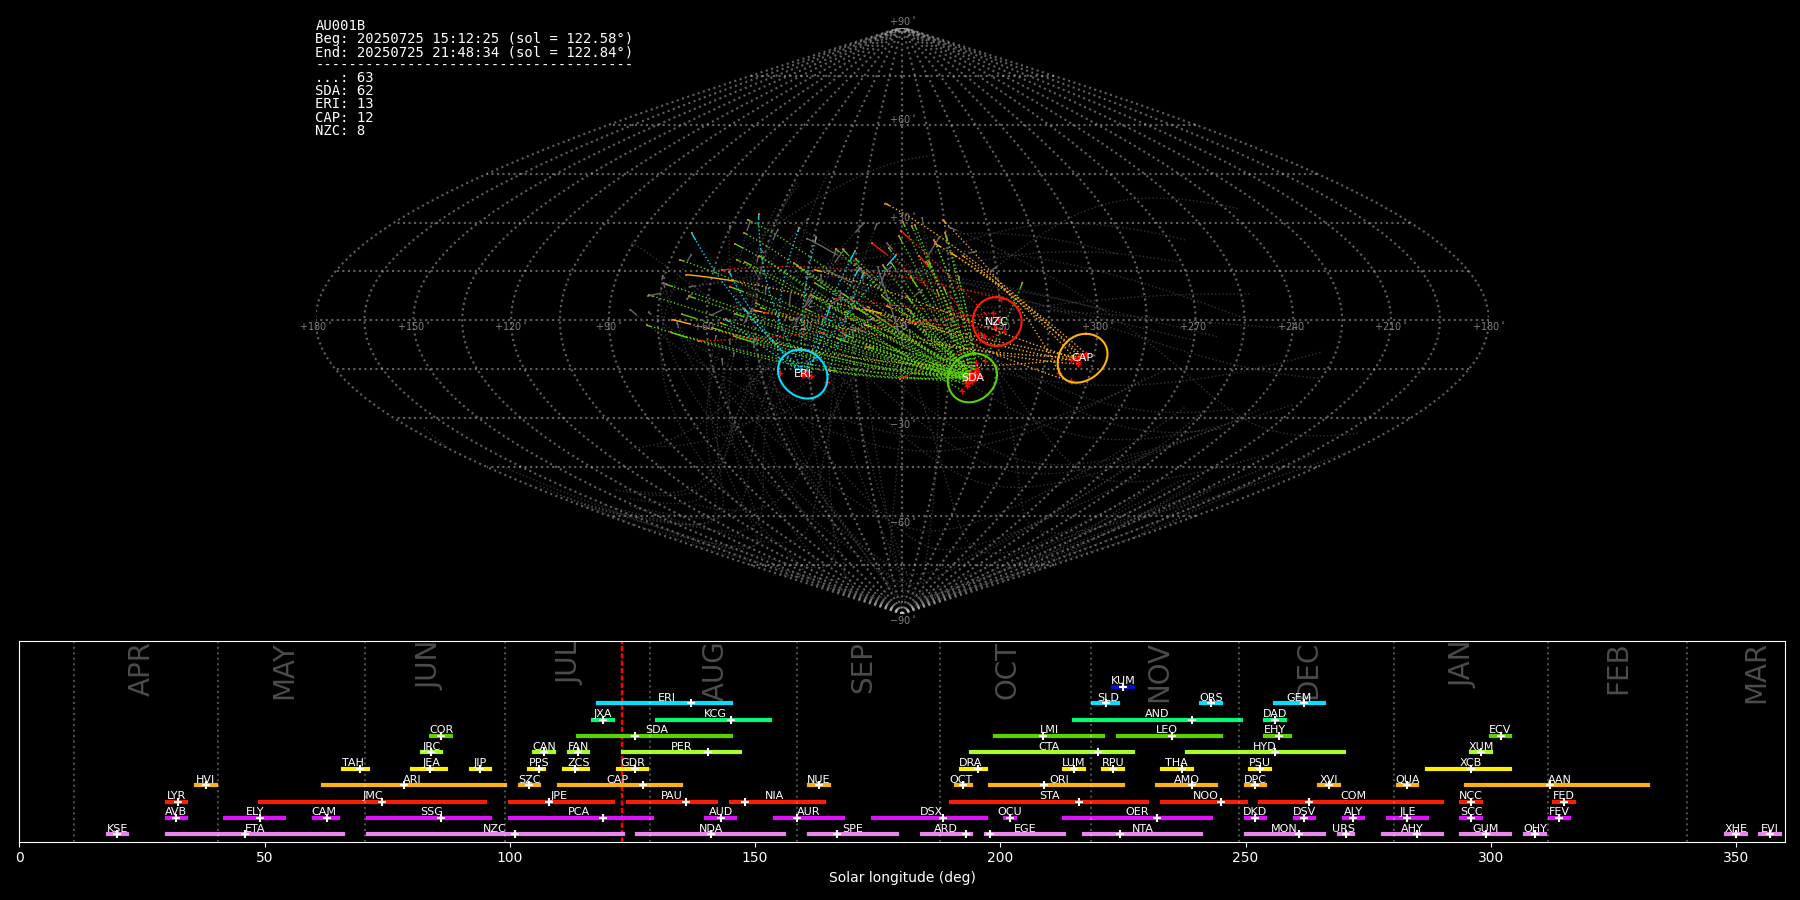Click the ORS shower label in the timeline
1800x900 pixels.
[1211, 698]
